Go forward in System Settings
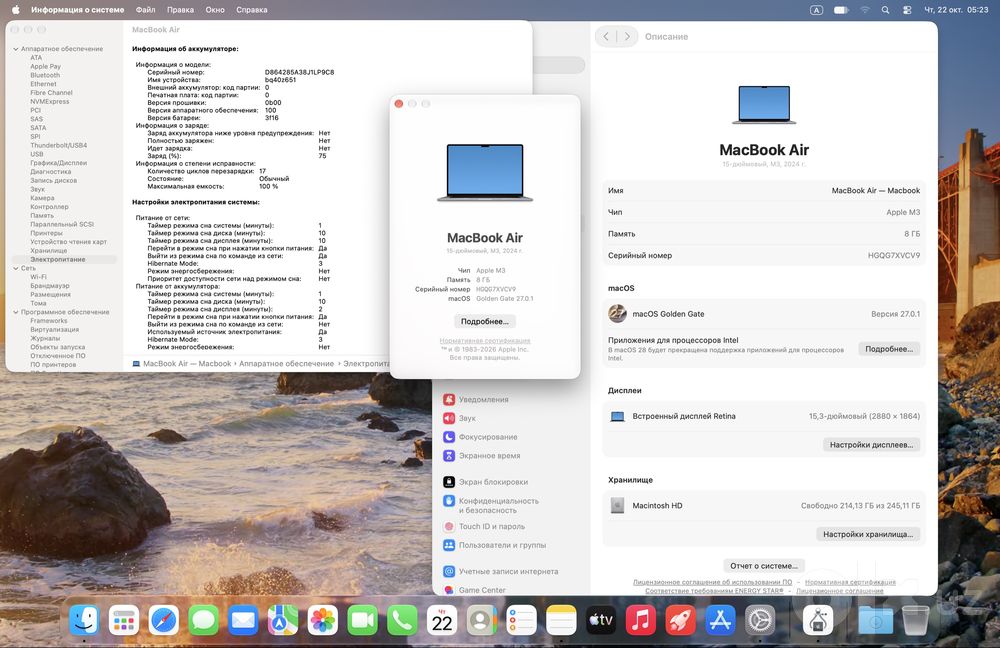Image resolution: width=1000 pixels, height=648 pixels. point(627,36)
